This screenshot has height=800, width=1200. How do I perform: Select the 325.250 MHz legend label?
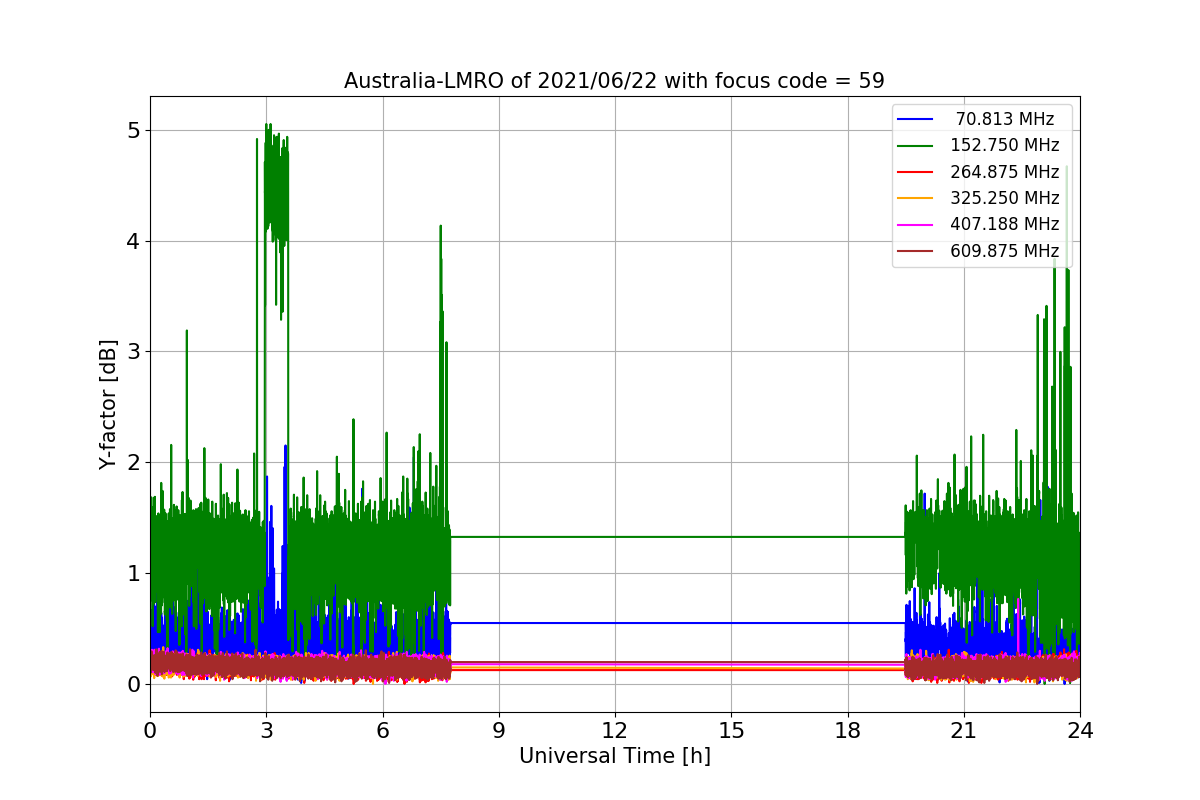[1005, 198]
